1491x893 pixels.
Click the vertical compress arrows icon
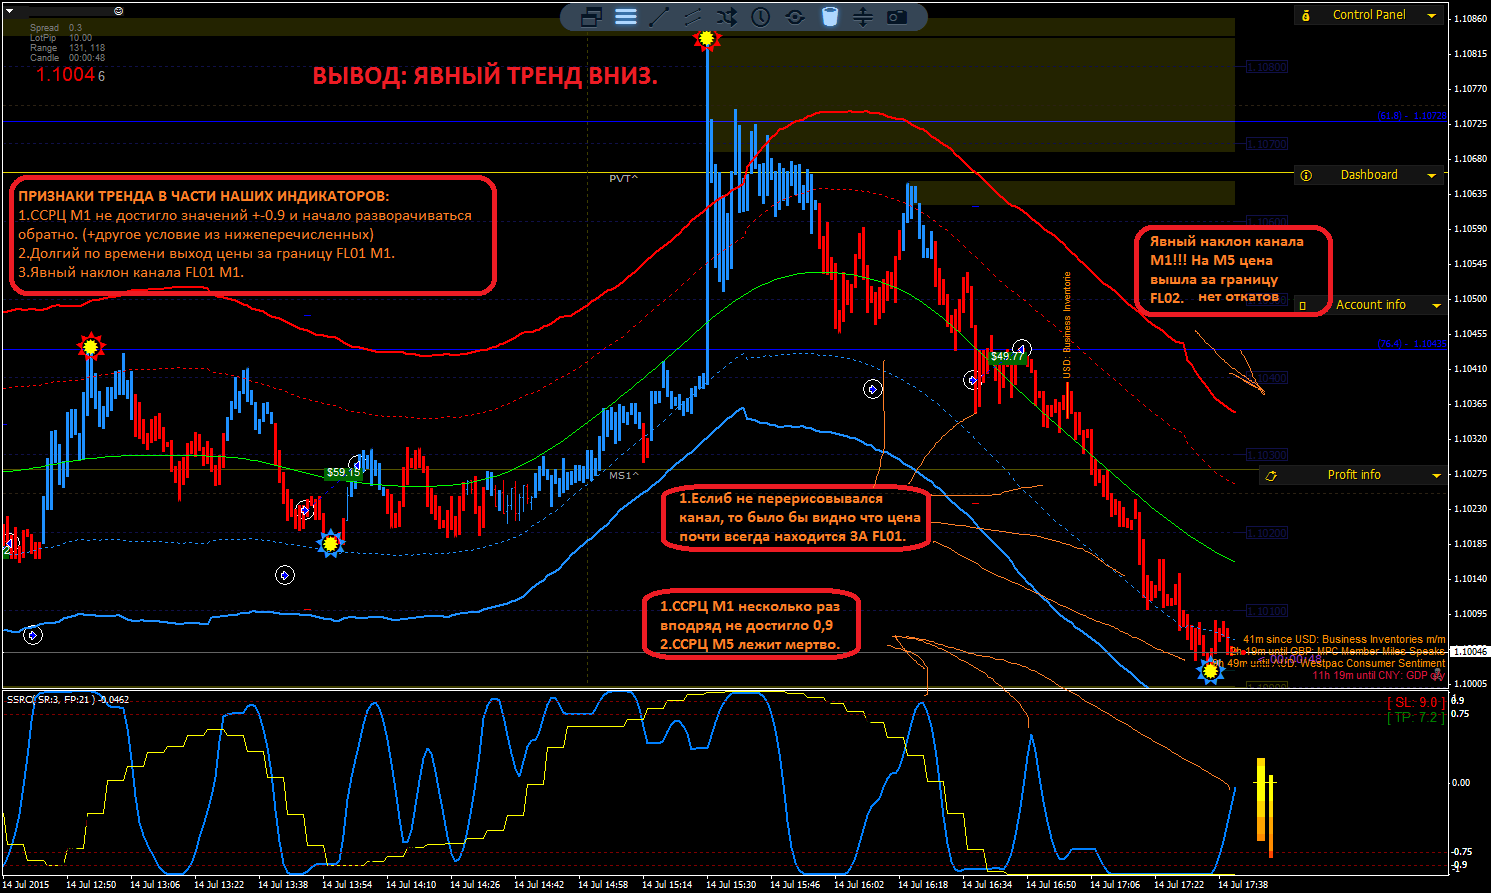863,17
